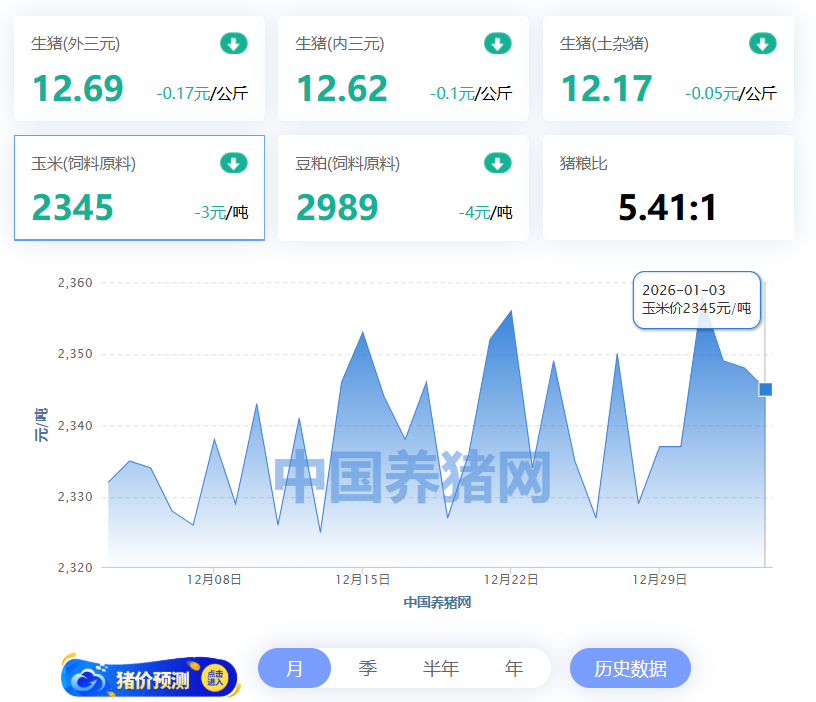Image resolution: width=816 pixels, height=702 pixels.
Task: Select the 年 time range
Action: click(x=514, y=669)
